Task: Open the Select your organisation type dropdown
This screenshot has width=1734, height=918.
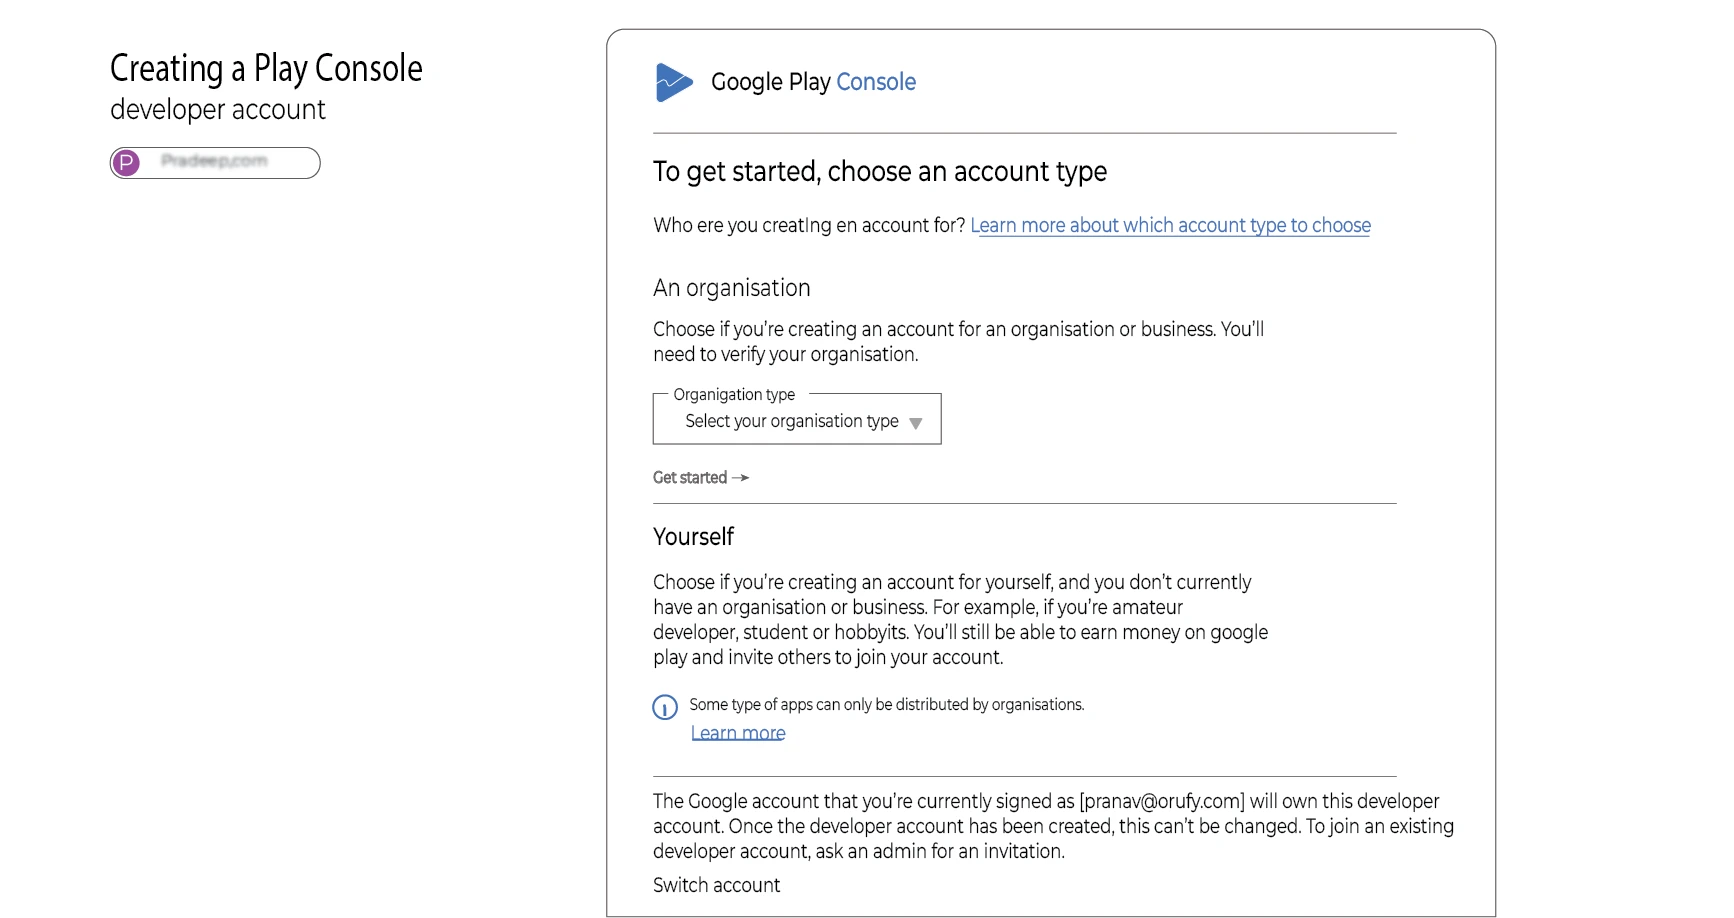Action: [x=797, y=419]
